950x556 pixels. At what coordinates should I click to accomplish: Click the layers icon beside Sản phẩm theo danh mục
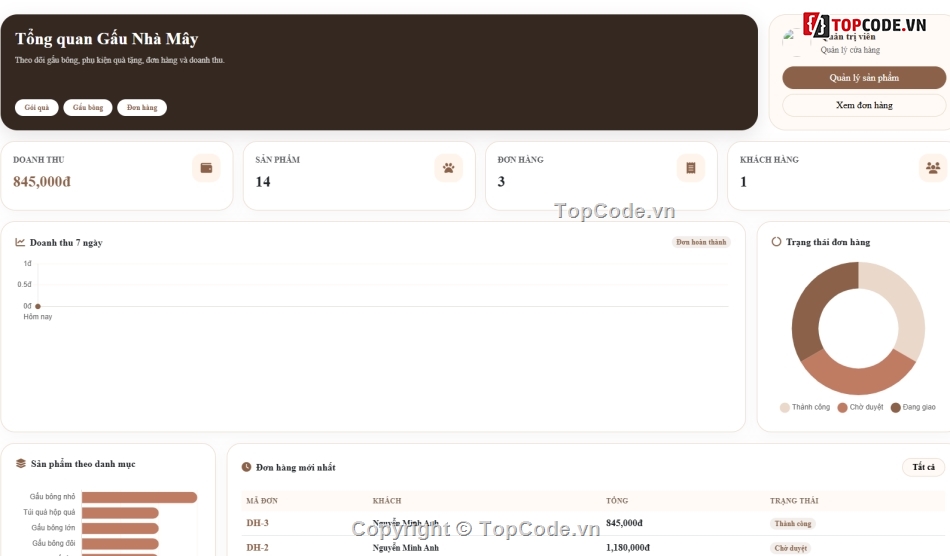click(x=21, y=463)
